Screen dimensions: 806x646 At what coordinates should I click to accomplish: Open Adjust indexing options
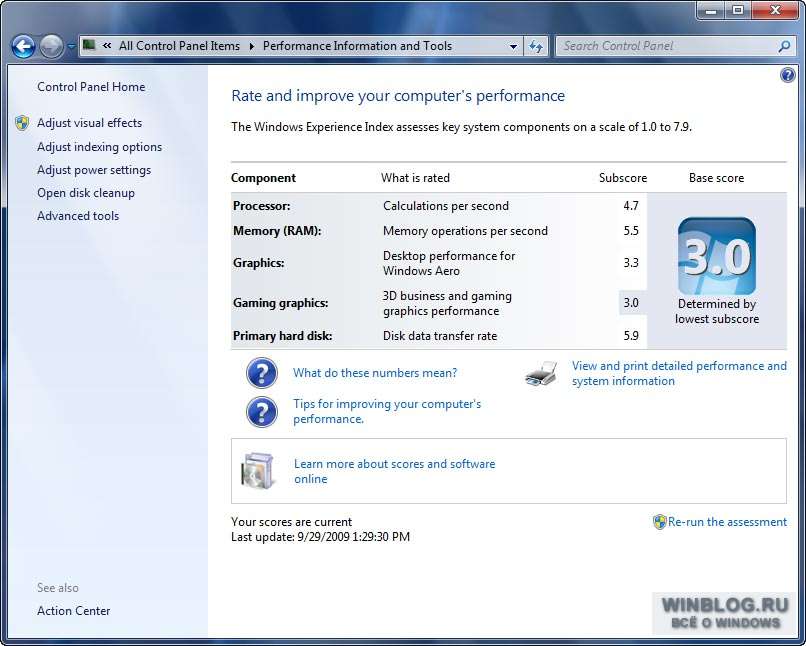point(99,147)
